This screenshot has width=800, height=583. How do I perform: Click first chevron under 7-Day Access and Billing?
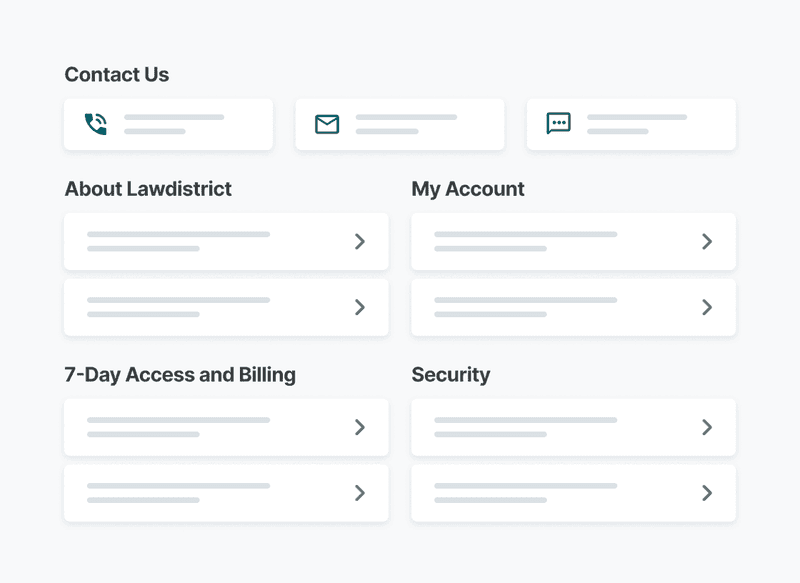tap(360, 427)
